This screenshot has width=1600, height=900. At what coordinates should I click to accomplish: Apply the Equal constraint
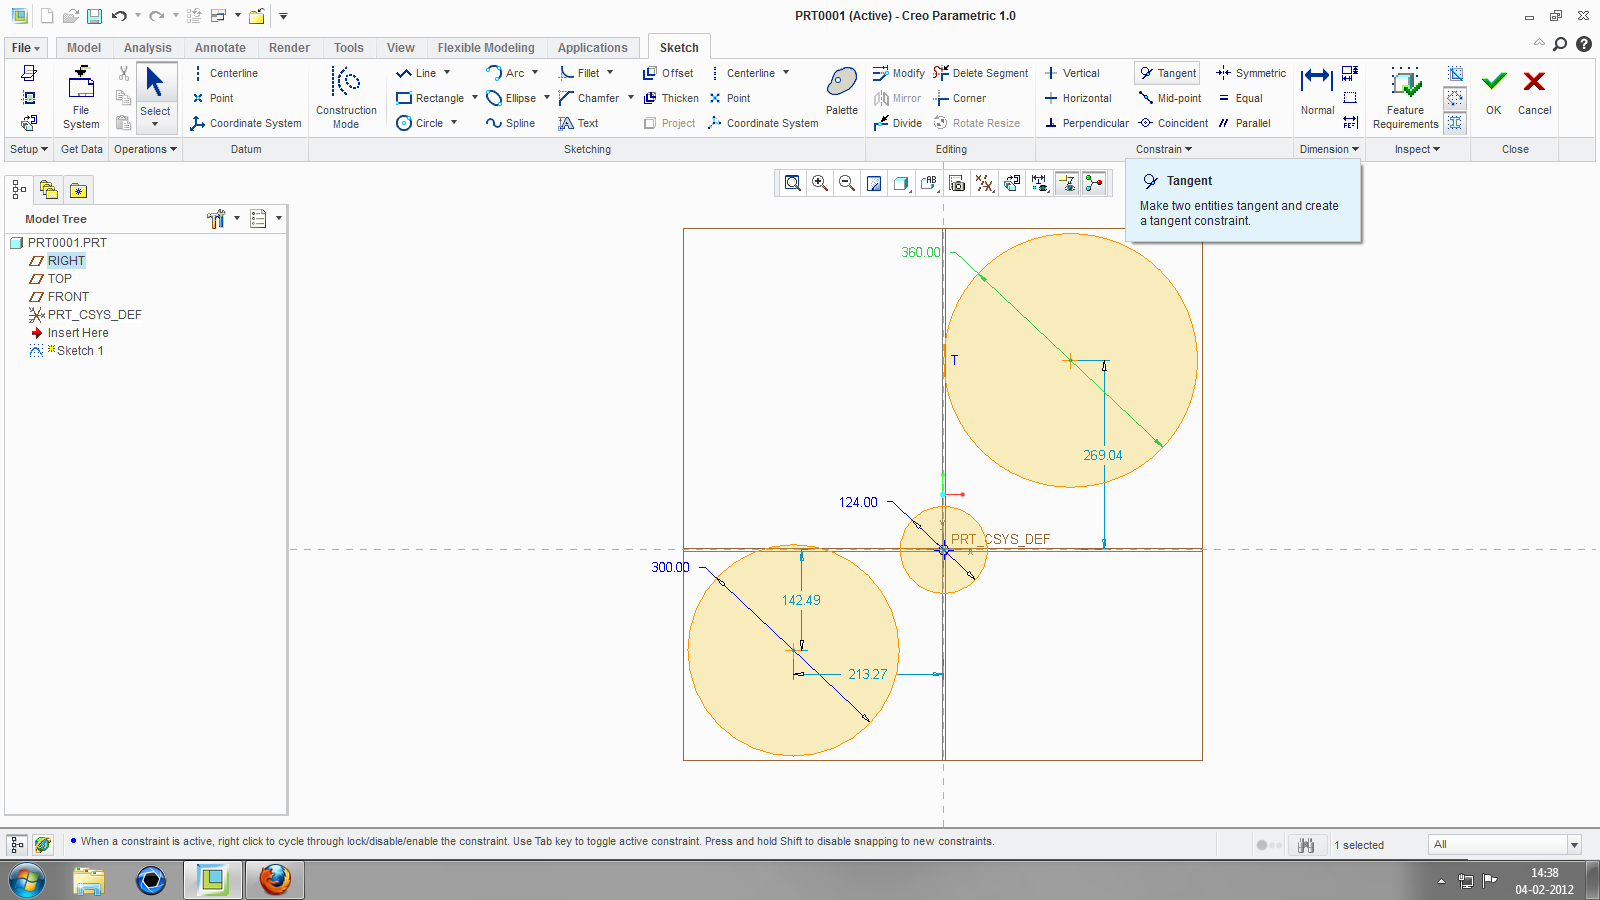[1240, 98]
